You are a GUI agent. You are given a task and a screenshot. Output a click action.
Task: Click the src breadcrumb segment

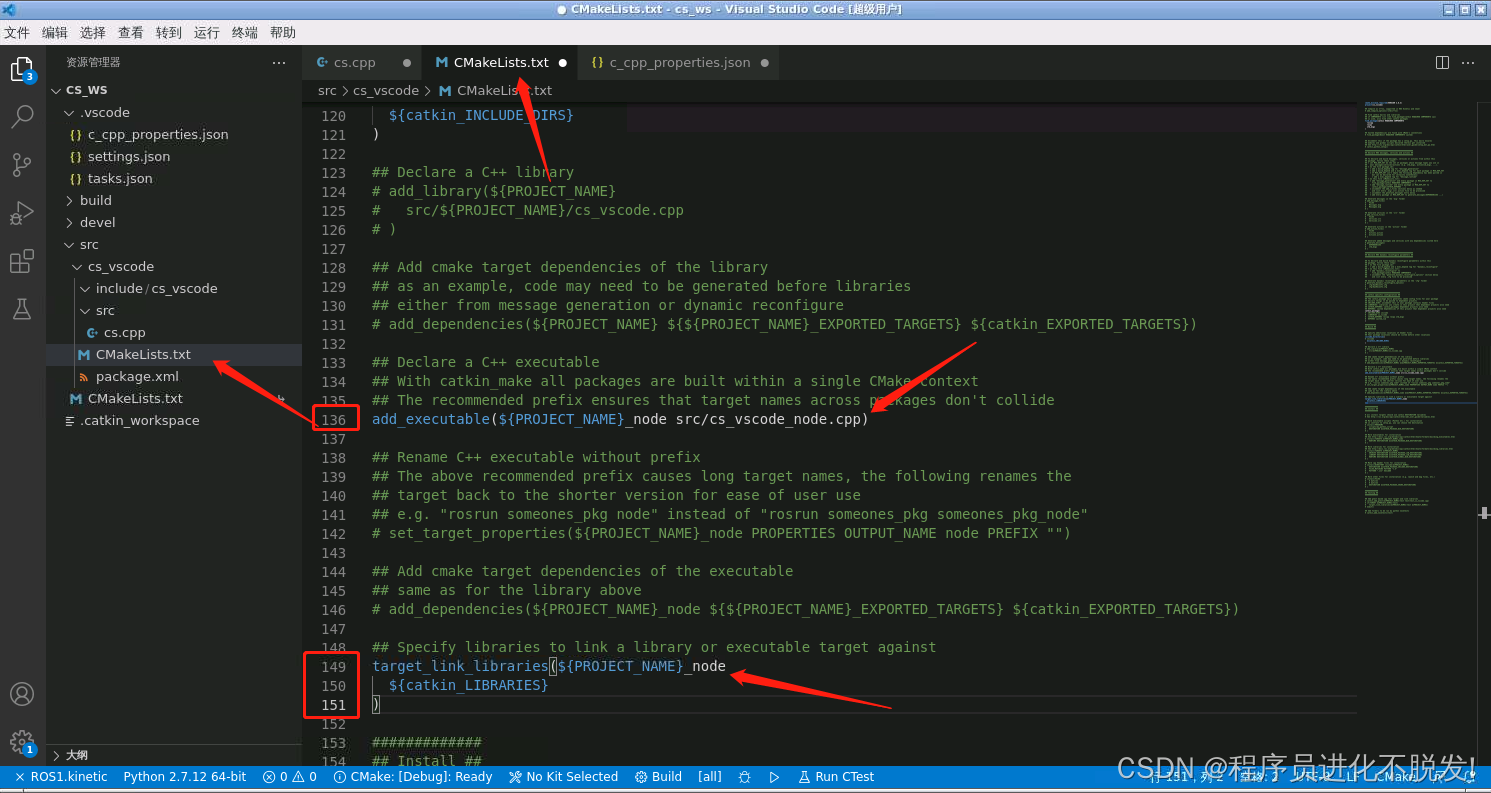click(x=327, y=90)
